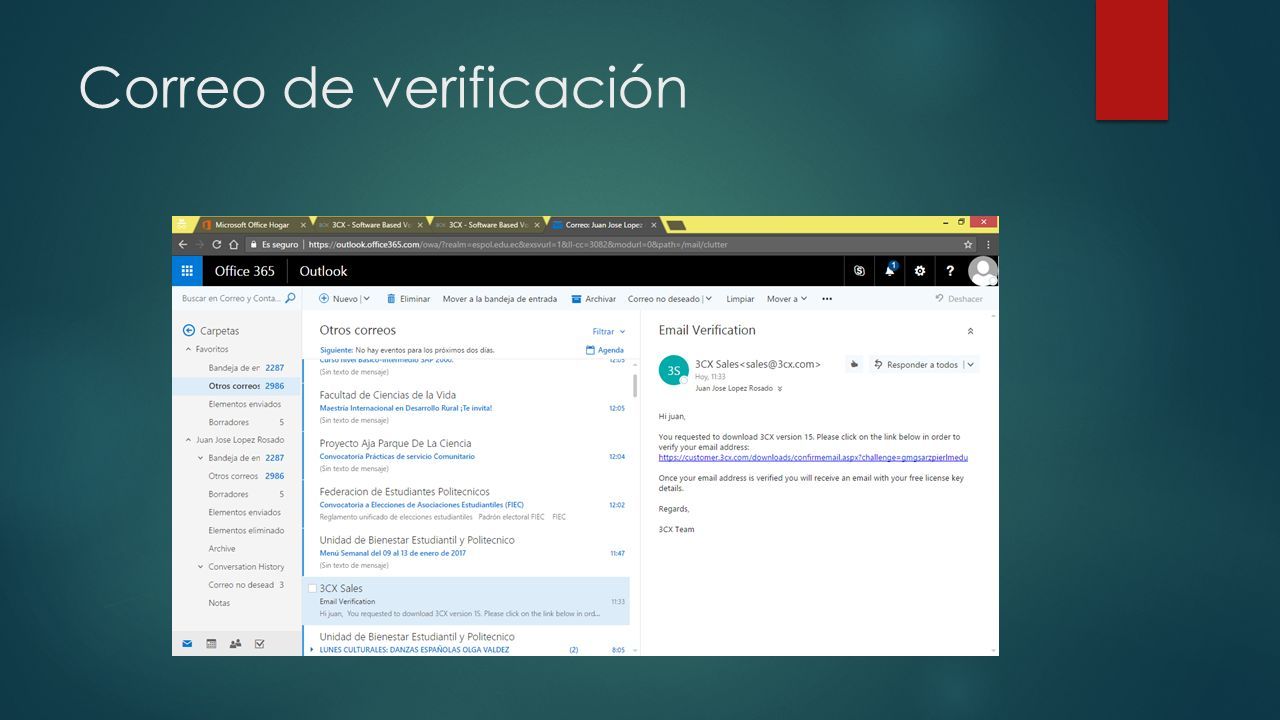Image resolution: width=1280 pixels, height=720 pixels.
Task: Reload the page in the browser
Action: click(215, 244)
